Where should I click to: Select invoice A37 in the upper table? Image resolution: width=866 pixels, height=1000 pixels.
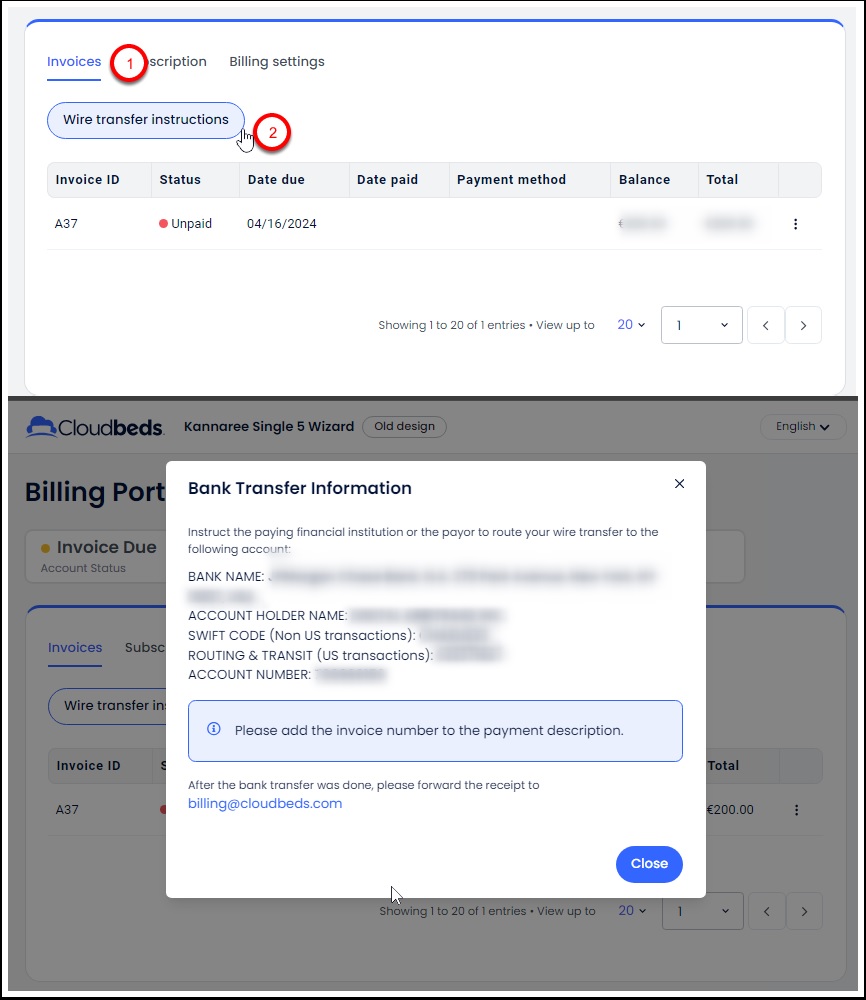point(66,224)
